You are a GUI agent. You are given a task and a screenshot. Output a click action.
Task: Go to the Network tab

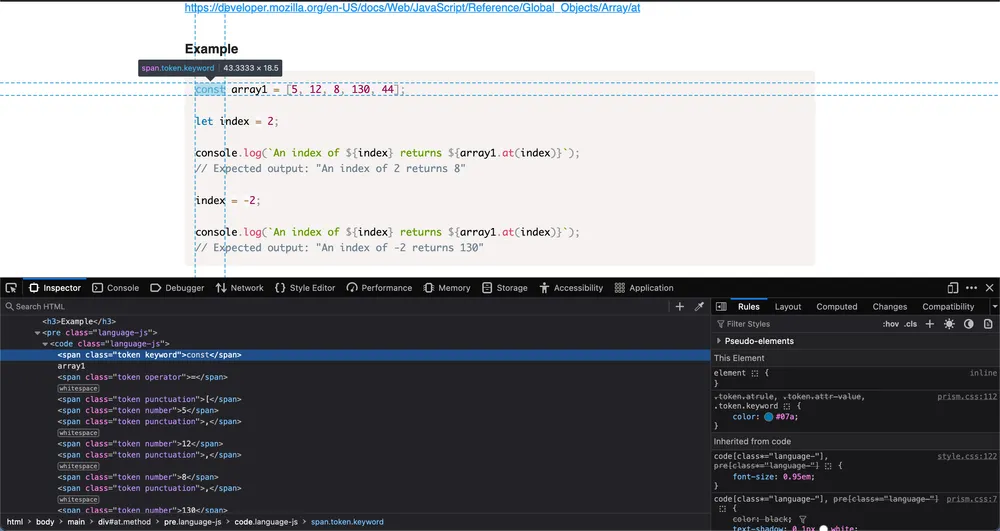[x=240, y=288]
